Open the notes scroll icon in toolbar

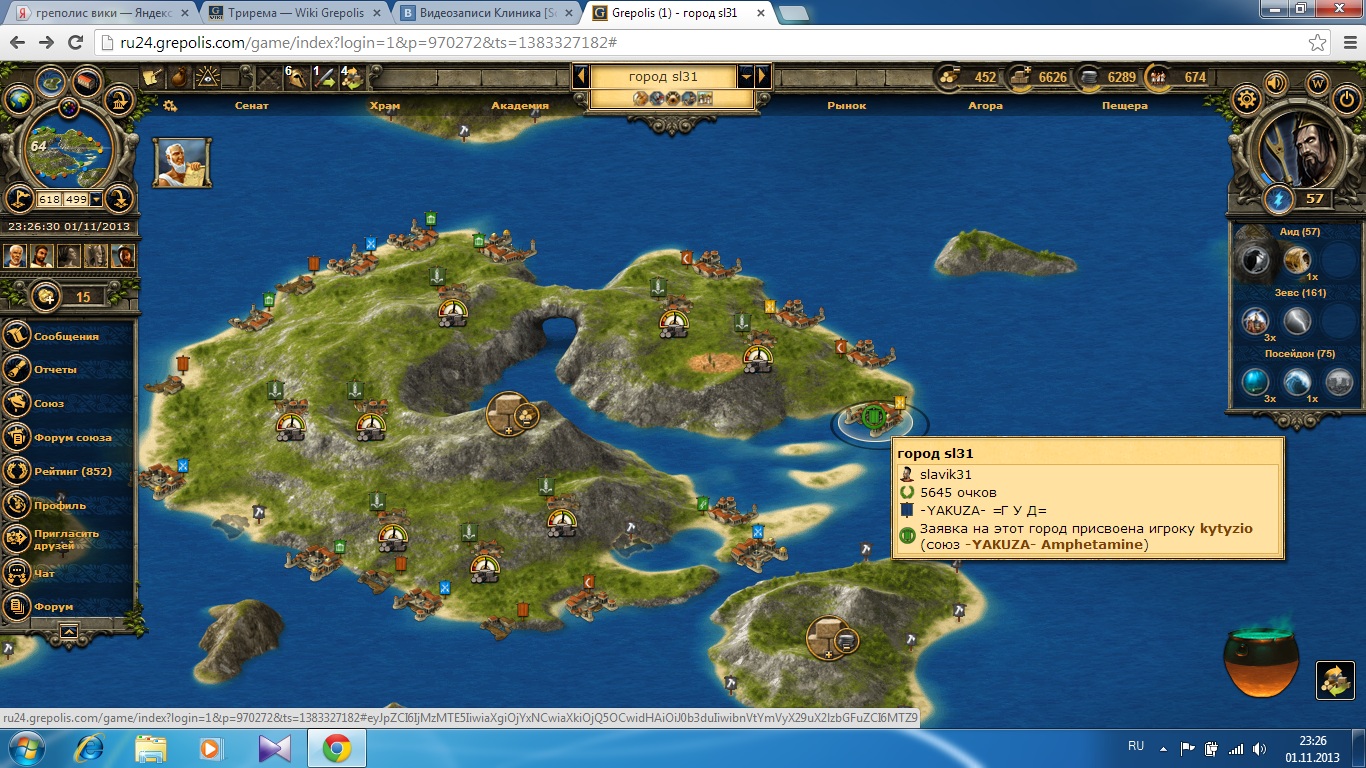click(153, 78)
